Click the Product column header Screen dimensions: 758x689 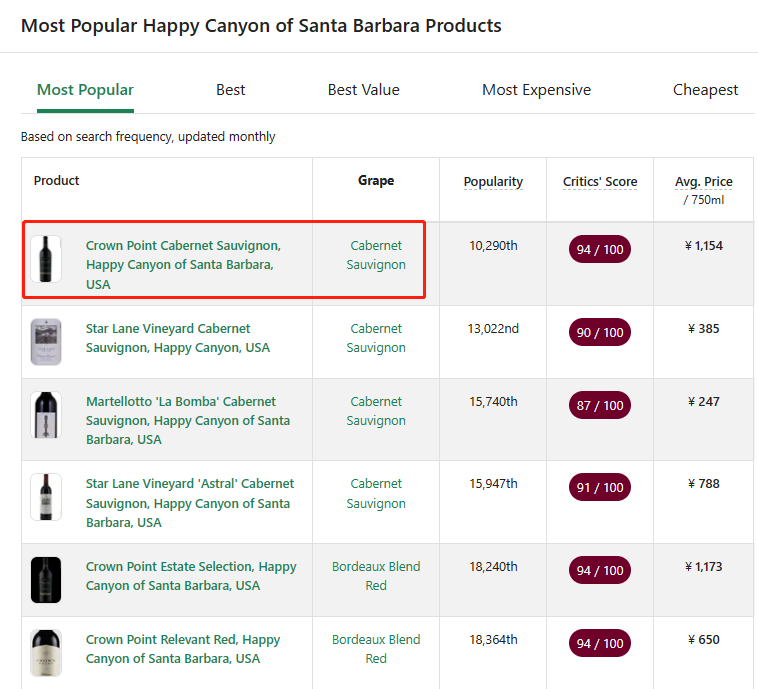click(56, 180)
